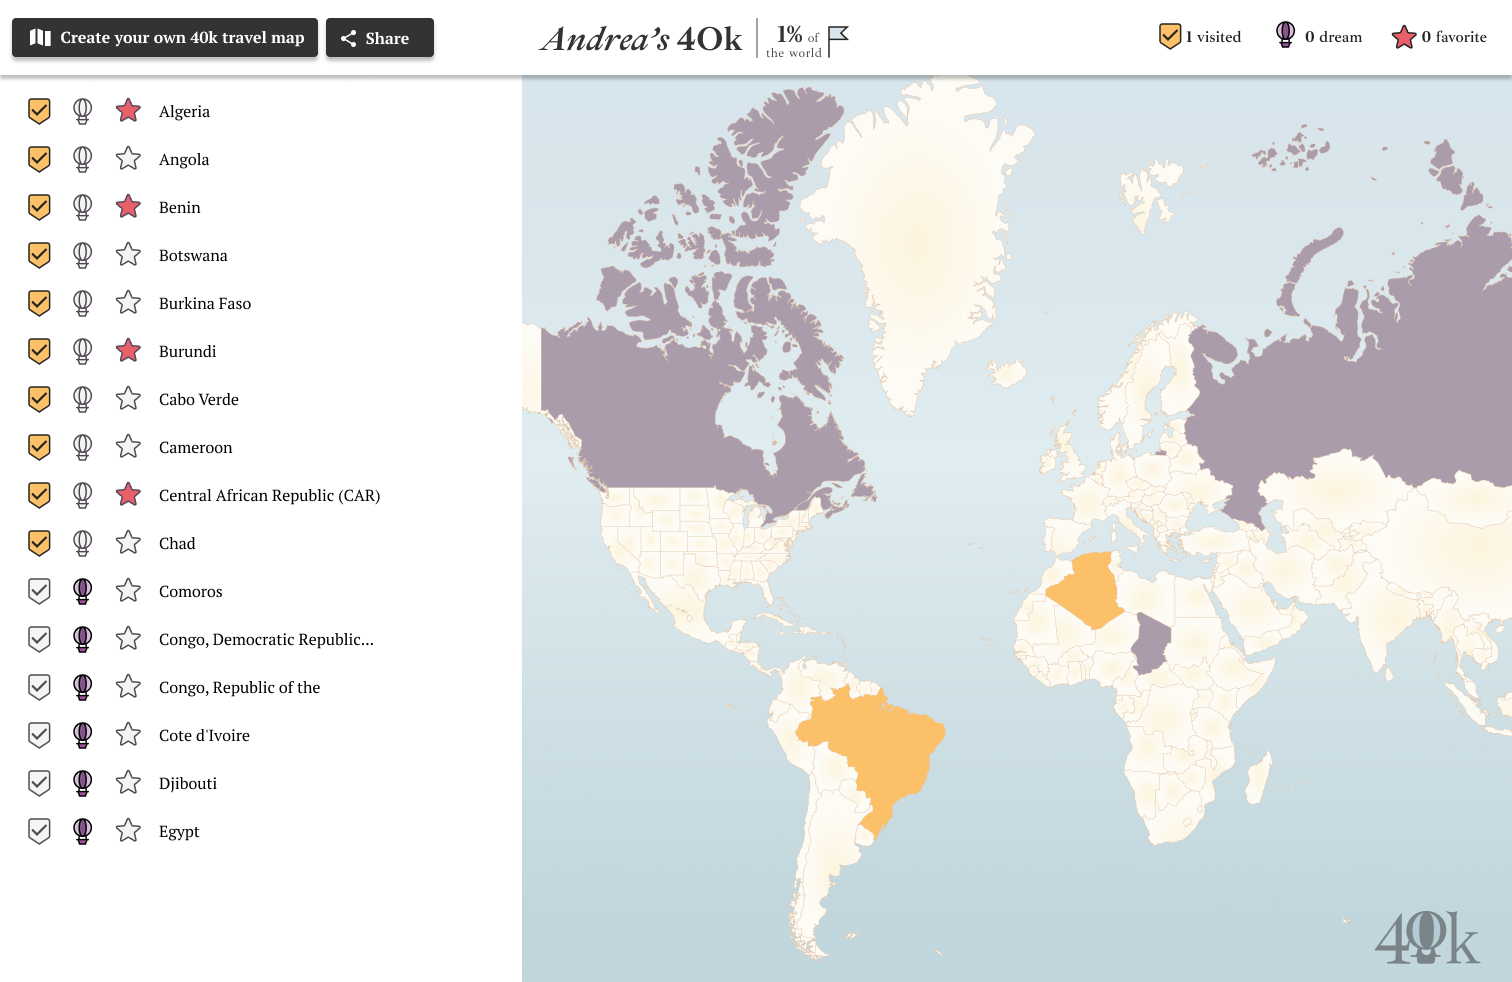Image resolution: width=1512 pixels, height=982 pixels.
Task: Favorite Cabo Verde with the star icon
Action: pyautogui.click(x=128, y=398)
